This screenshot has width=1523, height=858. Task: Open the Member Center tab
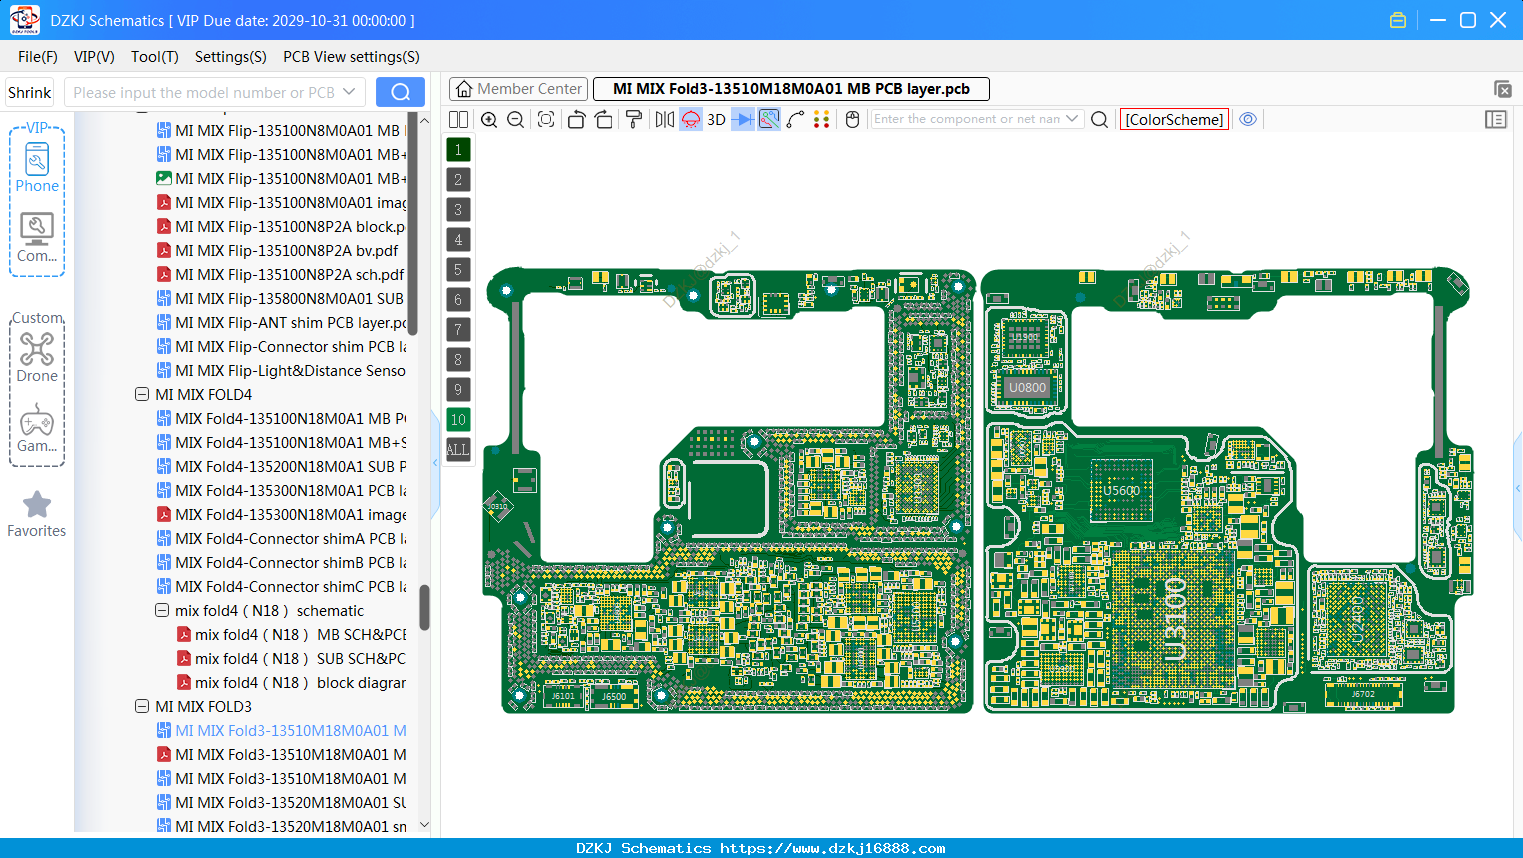[519, 89]
